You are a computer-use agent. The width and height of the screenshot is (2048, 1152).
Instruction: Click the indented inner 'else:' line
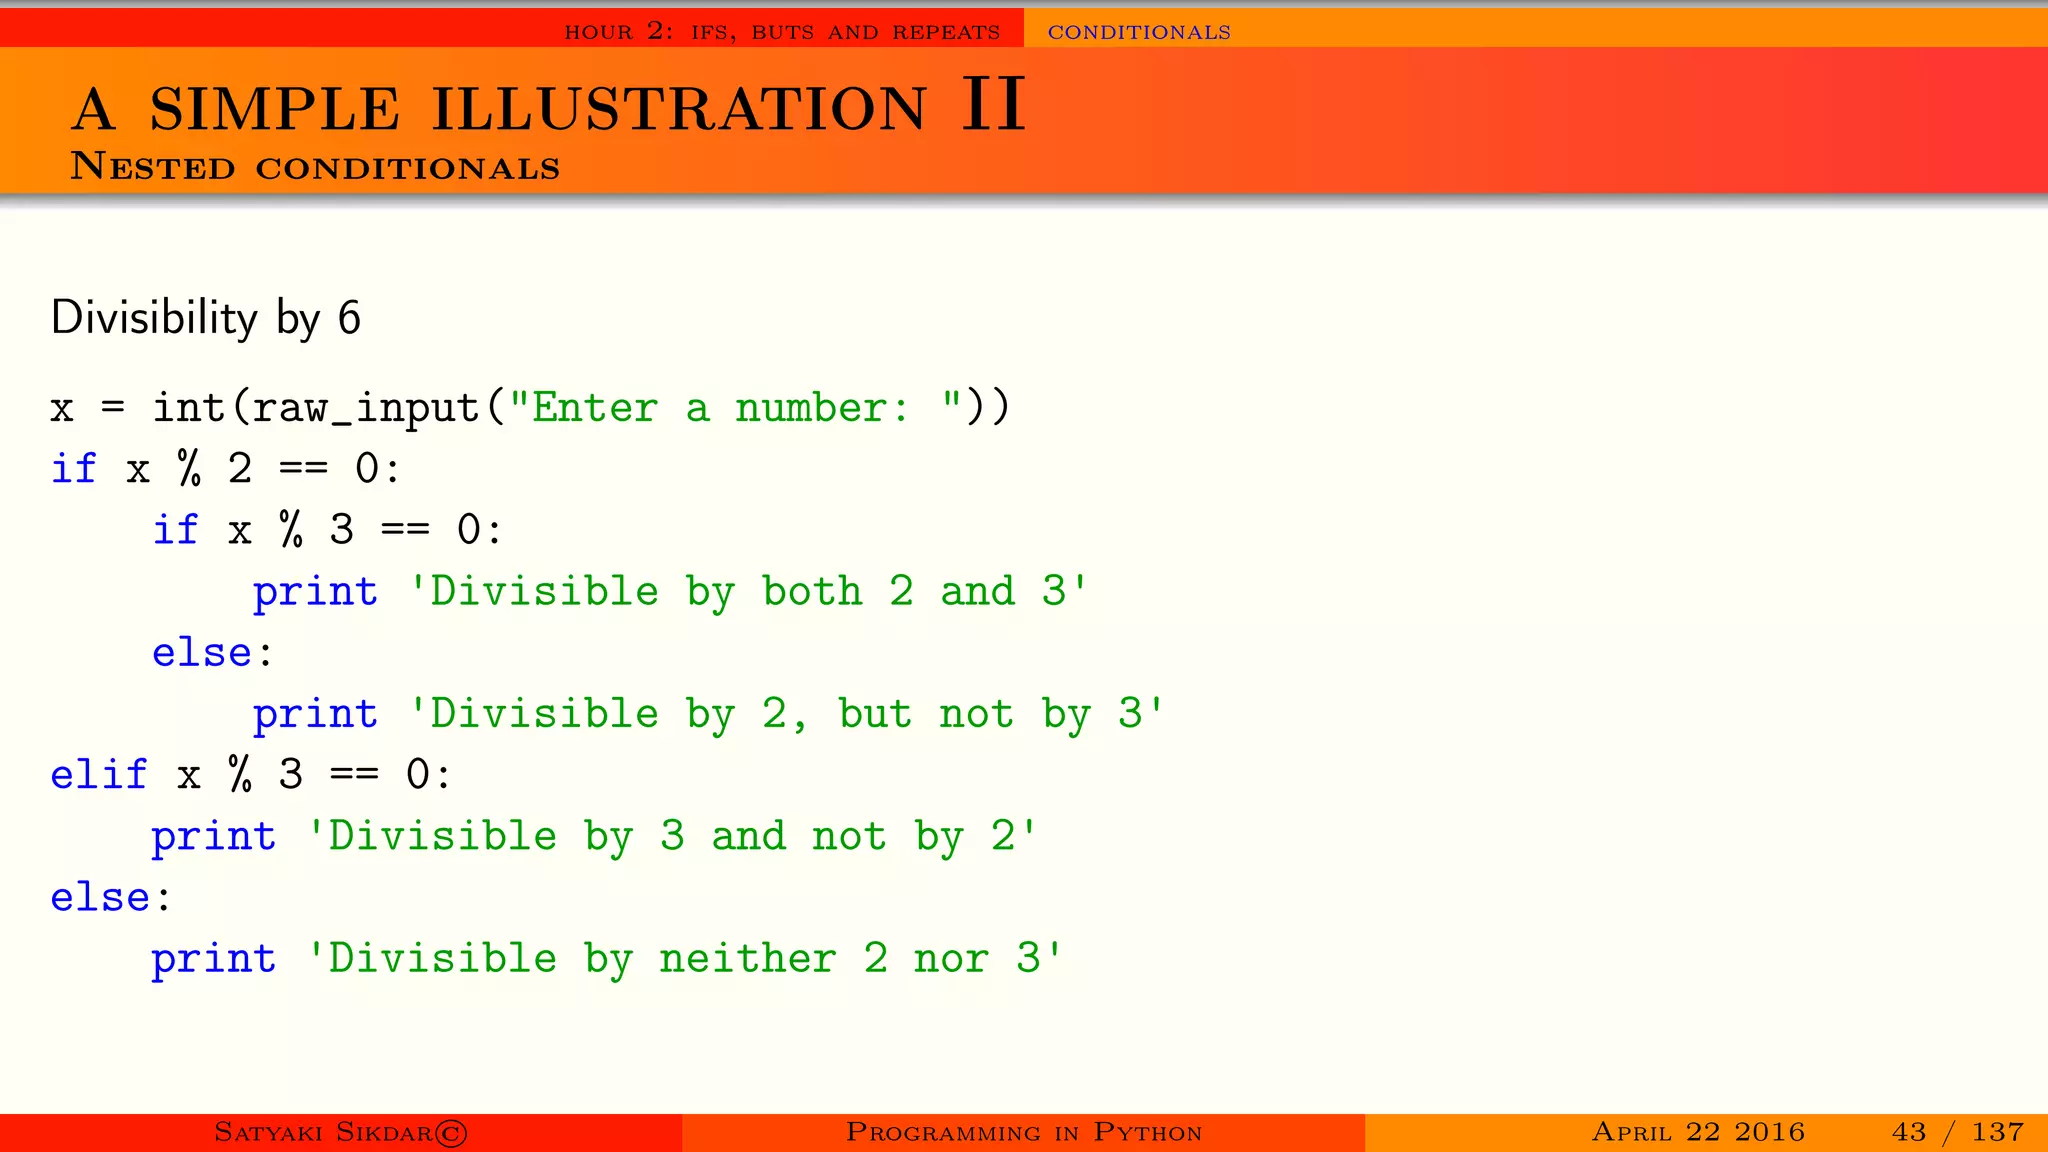213,652
